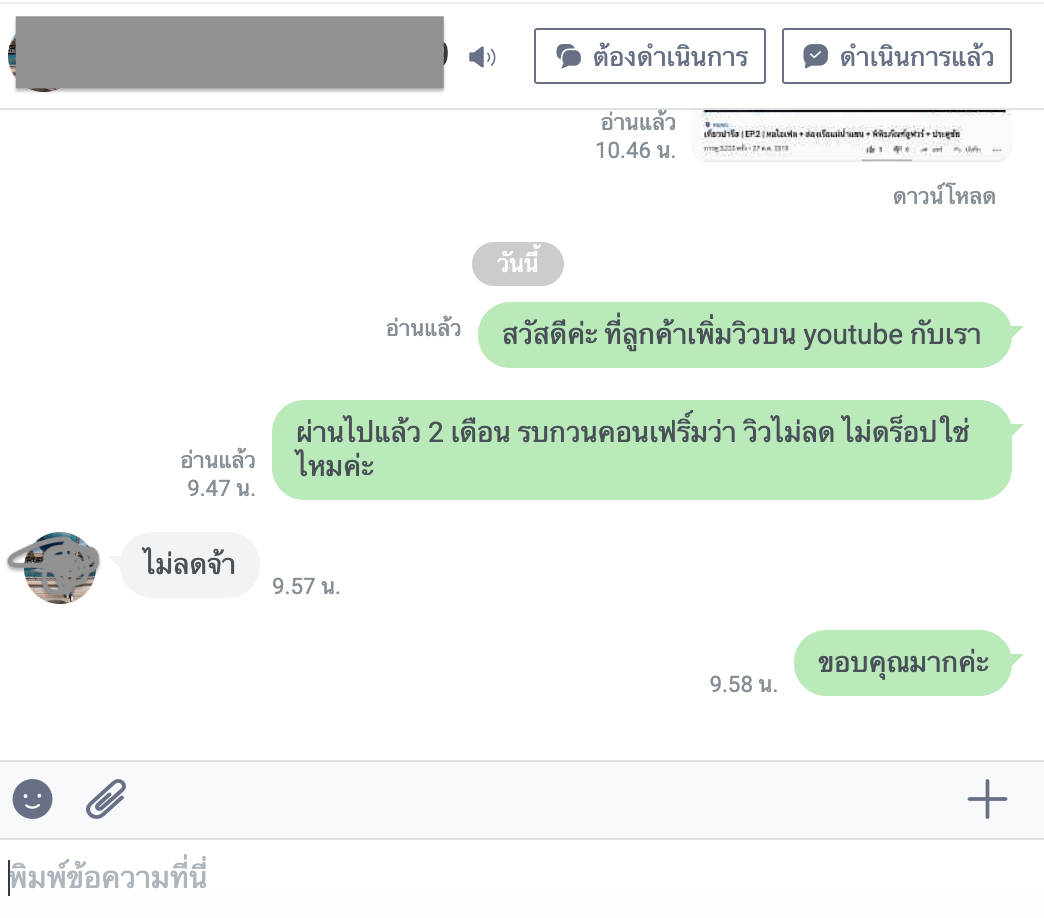Open the emoji sticker picker
The height and width of the screenshot is (918, 1044).
[x=32, y=799]
